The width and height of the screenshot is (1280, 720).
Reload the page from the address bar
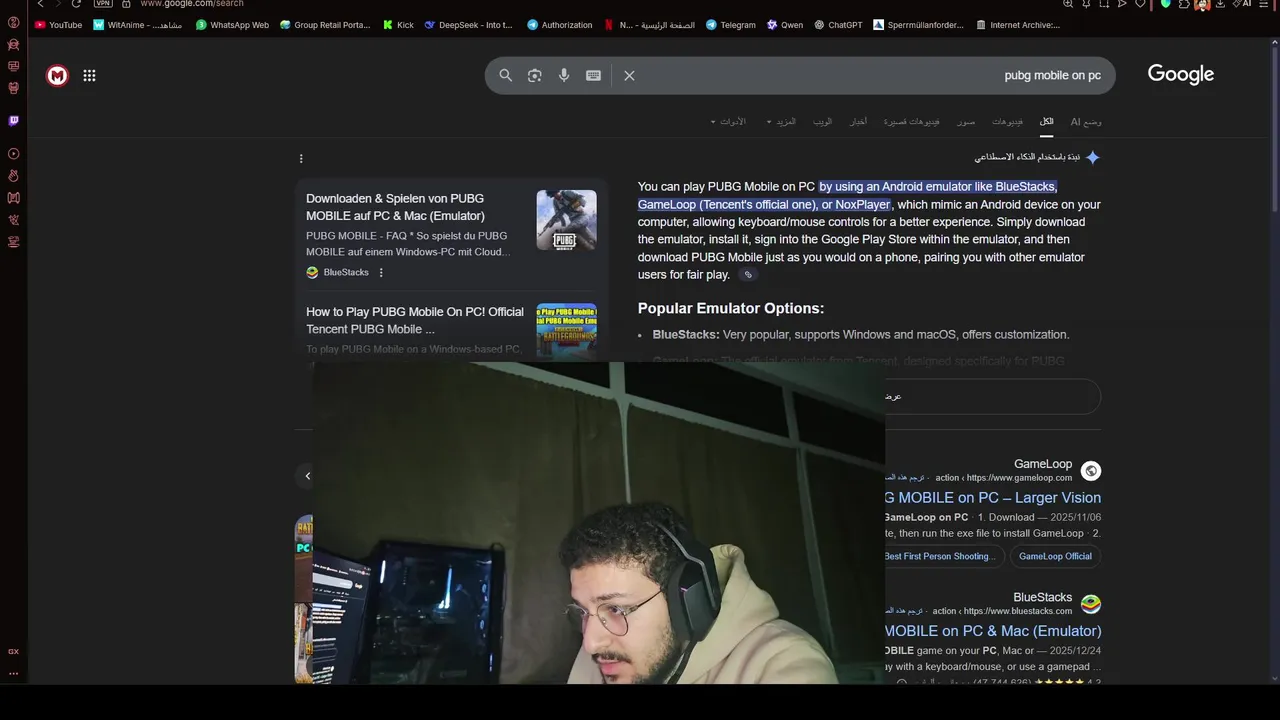coord(76,4)
